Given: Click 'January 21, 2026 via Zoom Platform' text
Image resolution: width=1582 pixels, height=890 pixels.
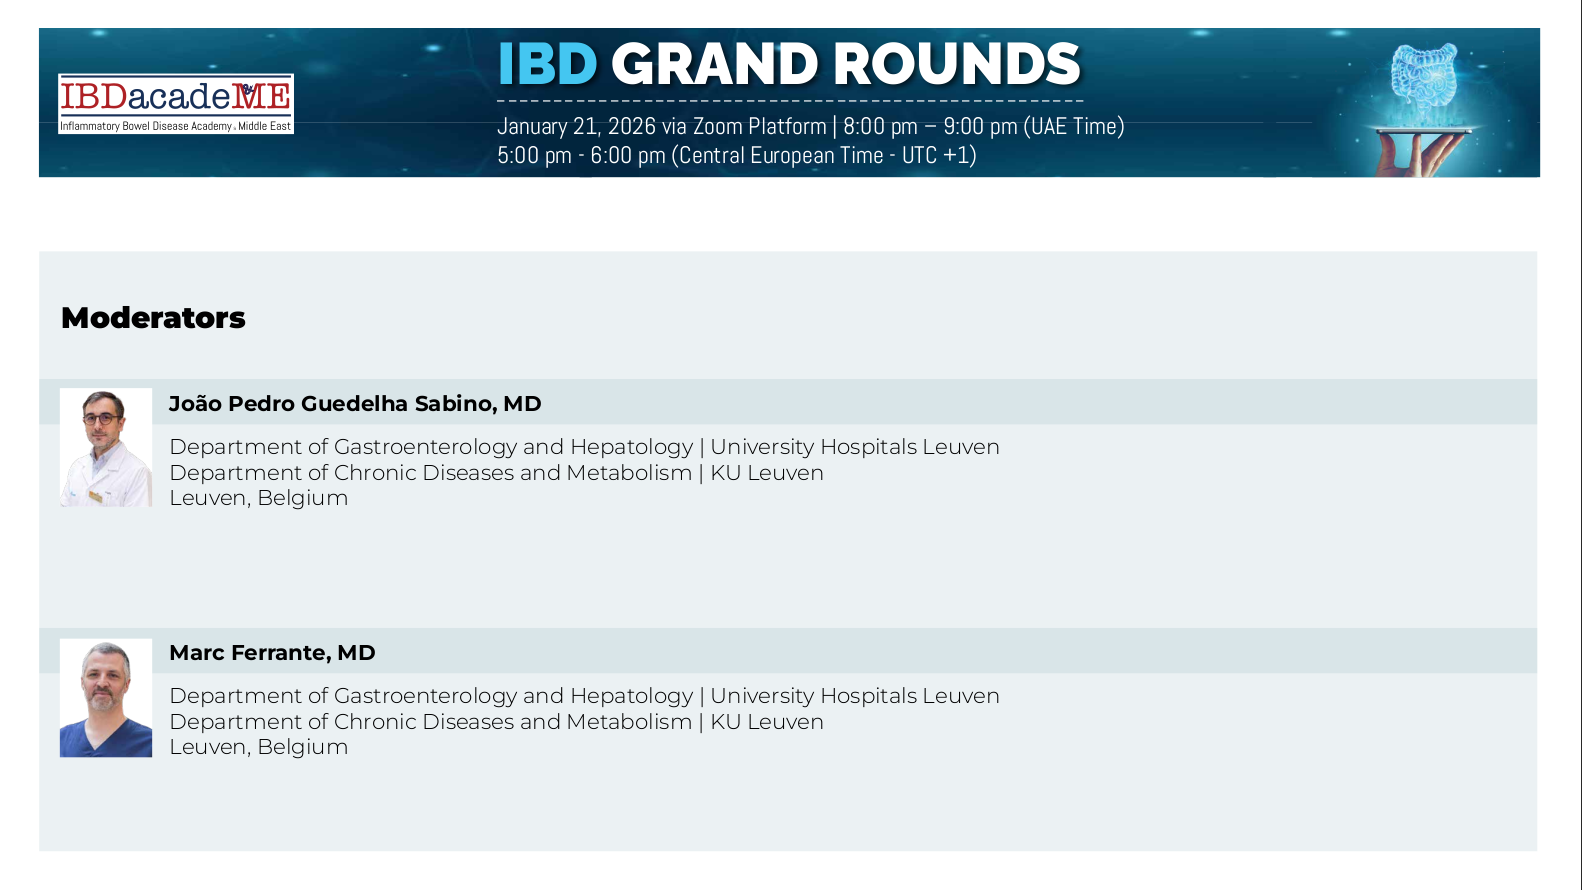Looking at the screenshot, I should 661,127.
